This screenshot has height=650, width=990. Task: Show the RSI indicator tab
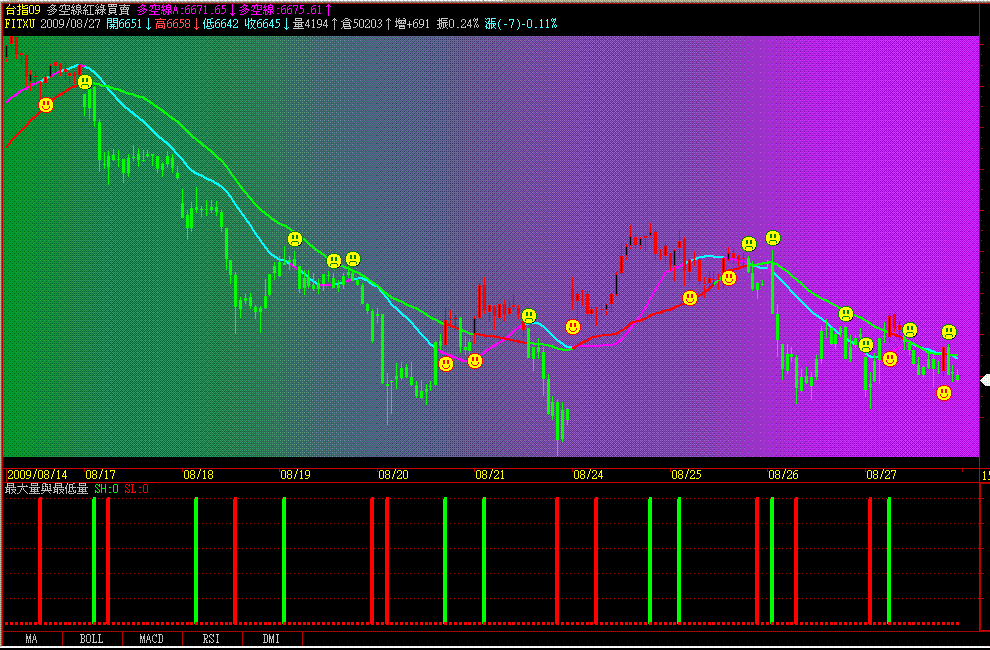211,638
